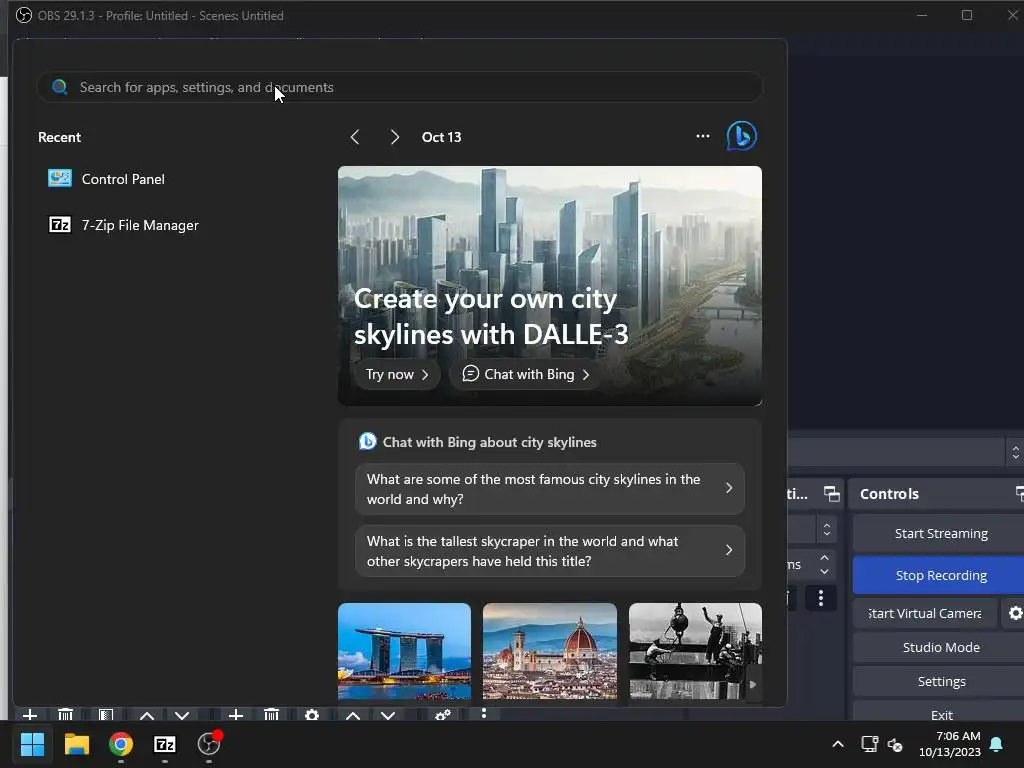
Task: Remove source using second OBS trash icon
Action: coord(272,715)
